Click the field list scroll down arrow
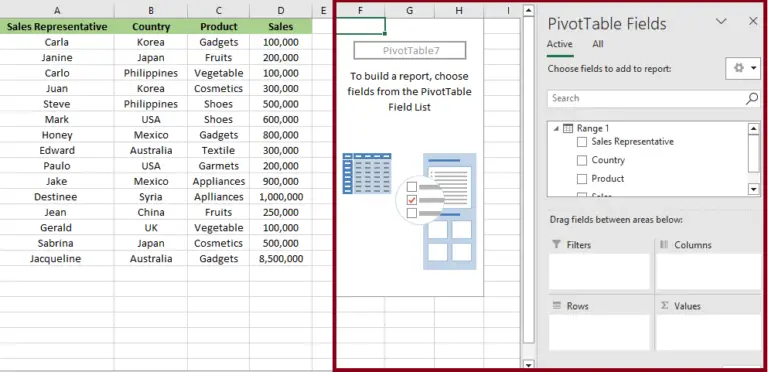 click(754, 189)
